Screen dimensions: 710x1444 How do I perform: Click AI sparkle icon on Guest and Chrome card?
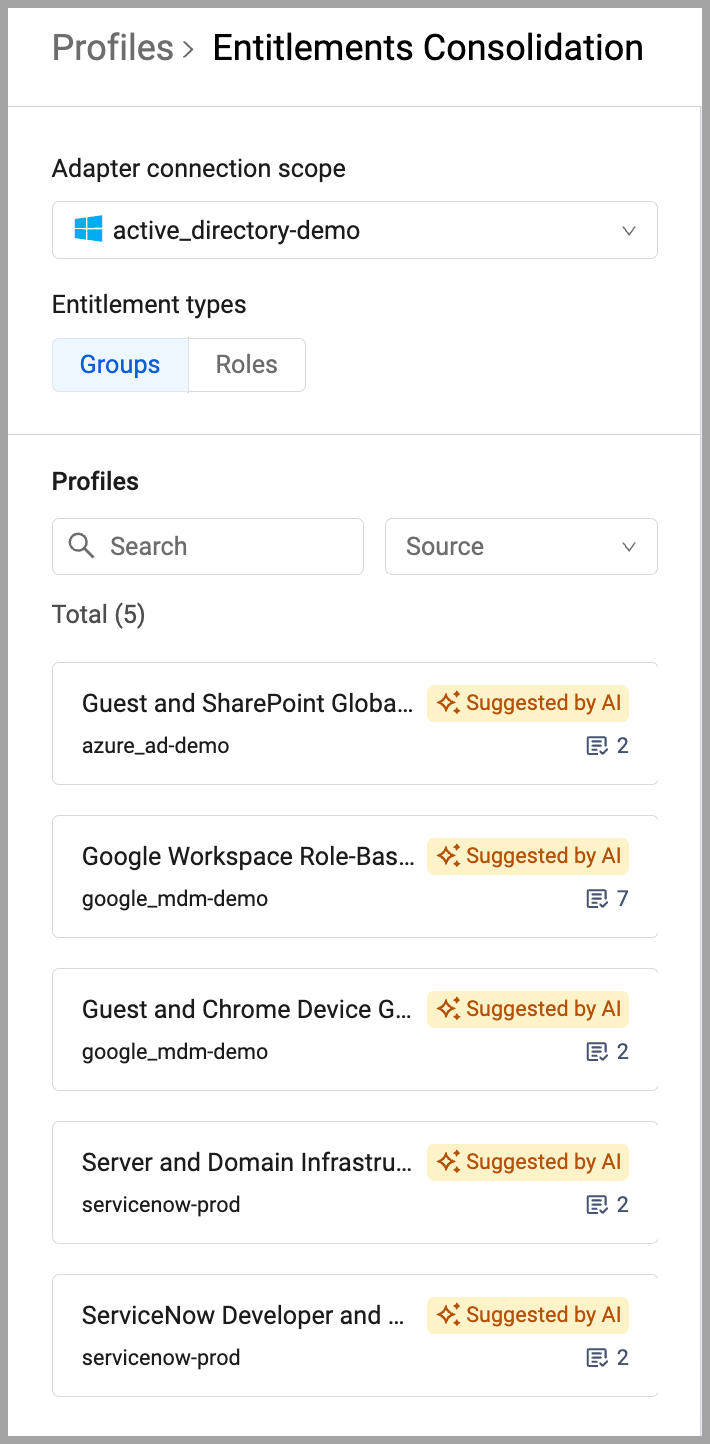point(448,1009)
